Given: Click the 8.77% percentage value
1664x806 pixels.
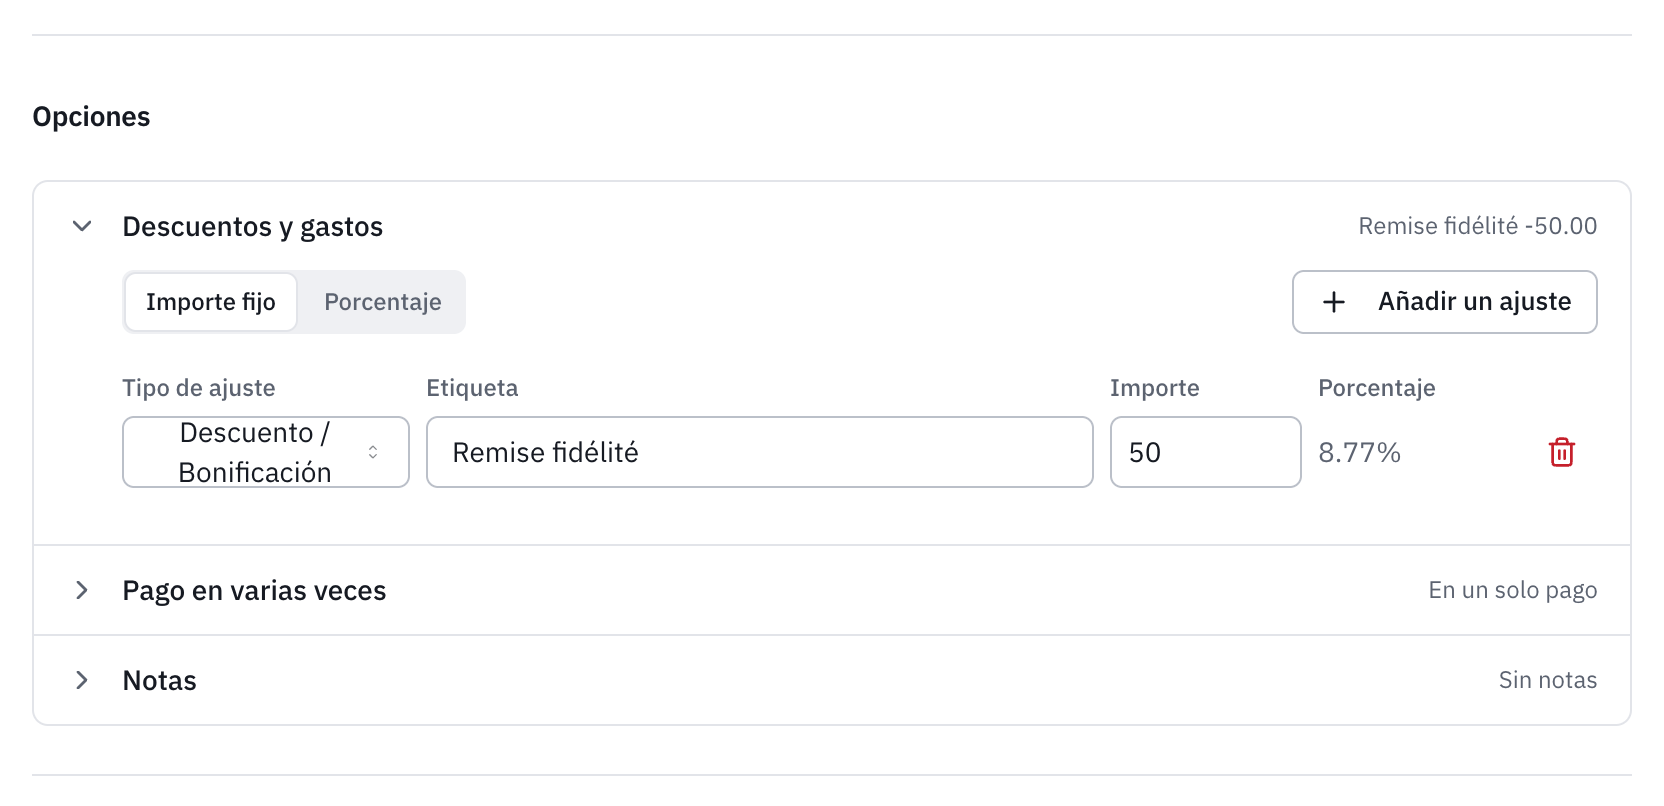Looking at the screenshot, I should pos(1359,452).
